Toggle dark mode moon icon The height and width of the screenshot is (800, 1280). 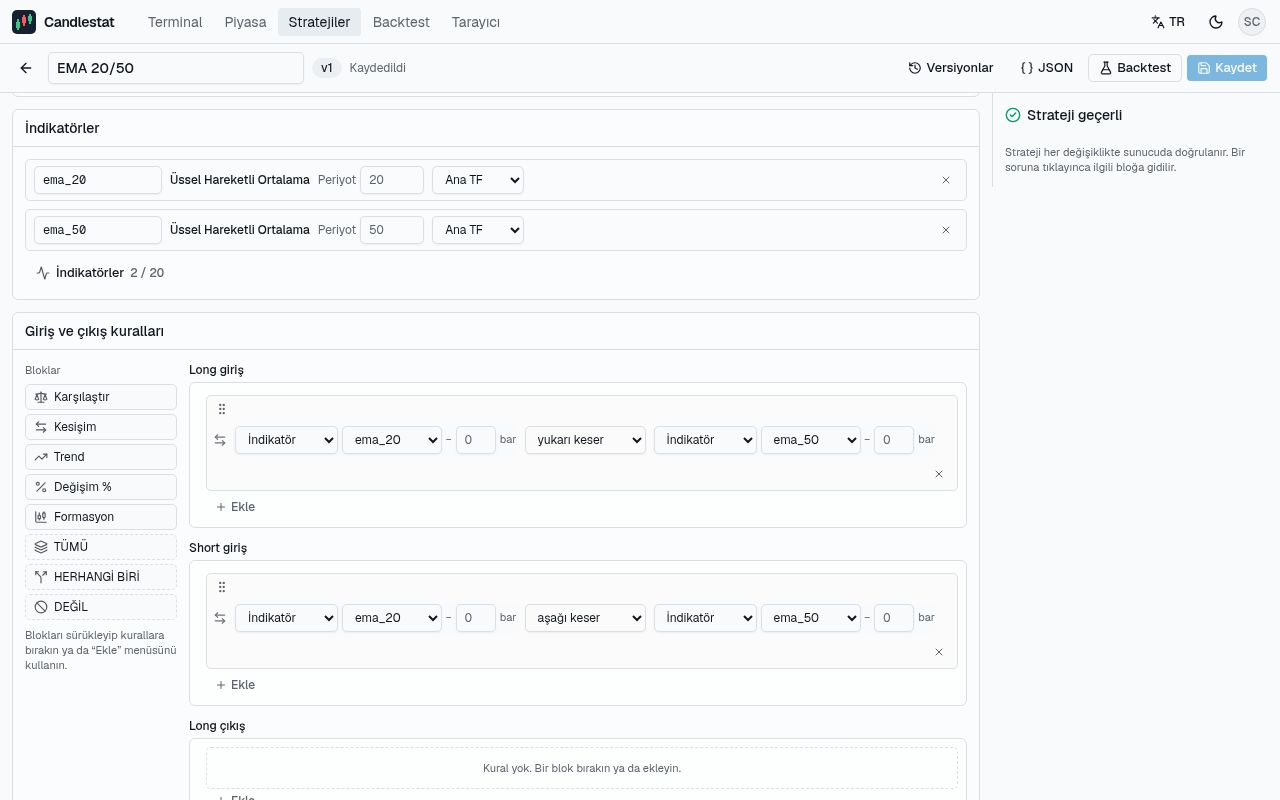1216,22
